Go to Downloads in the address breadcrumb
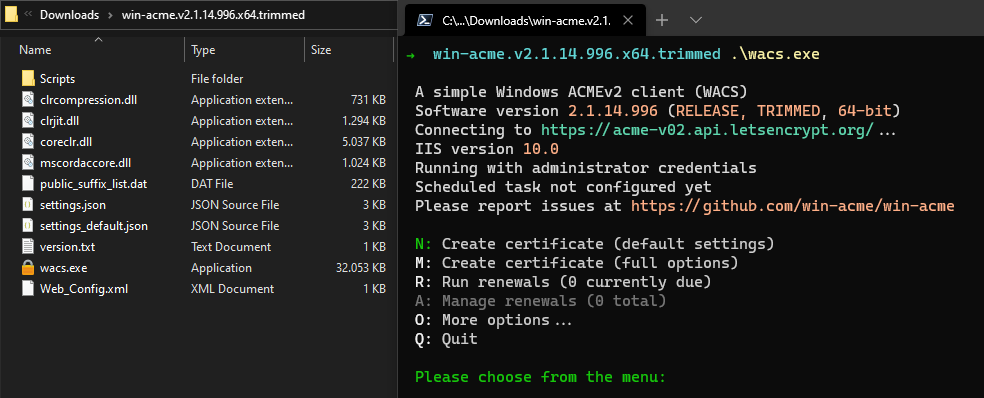984x398 pixels. pyautogui.click(x=70, y=14)
